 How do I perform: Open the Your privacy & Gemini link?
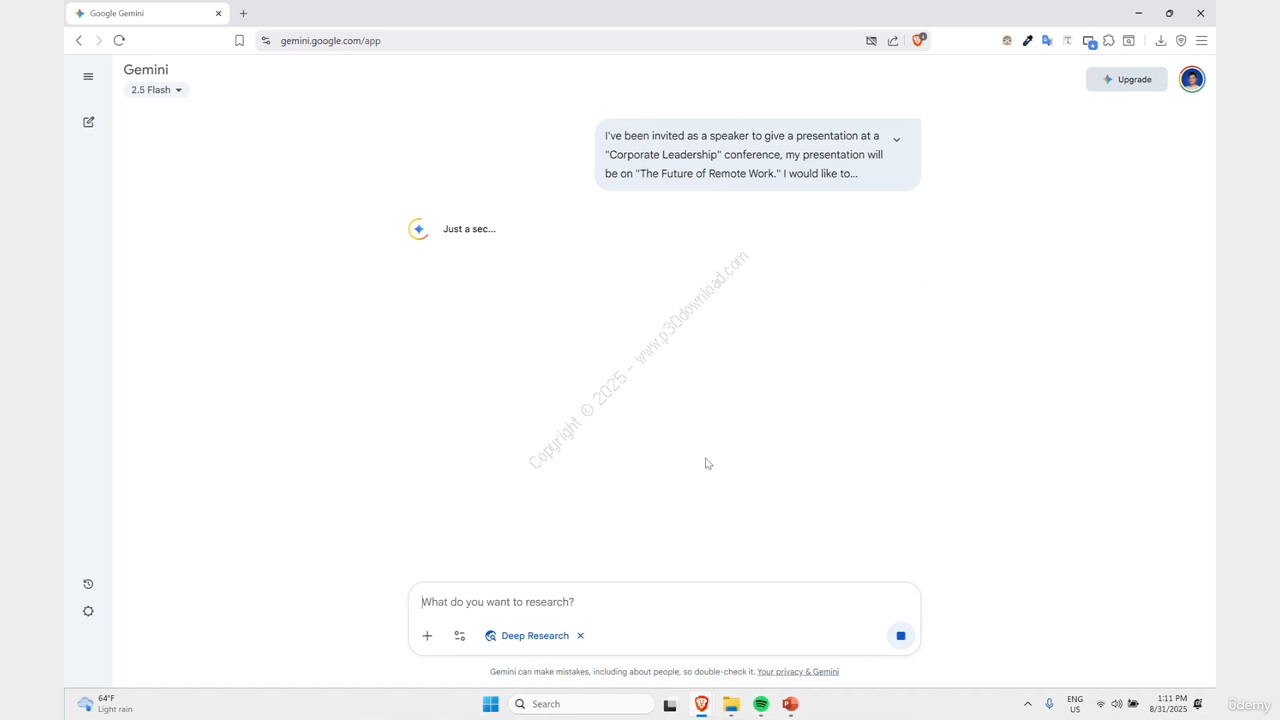coord(797,672)
